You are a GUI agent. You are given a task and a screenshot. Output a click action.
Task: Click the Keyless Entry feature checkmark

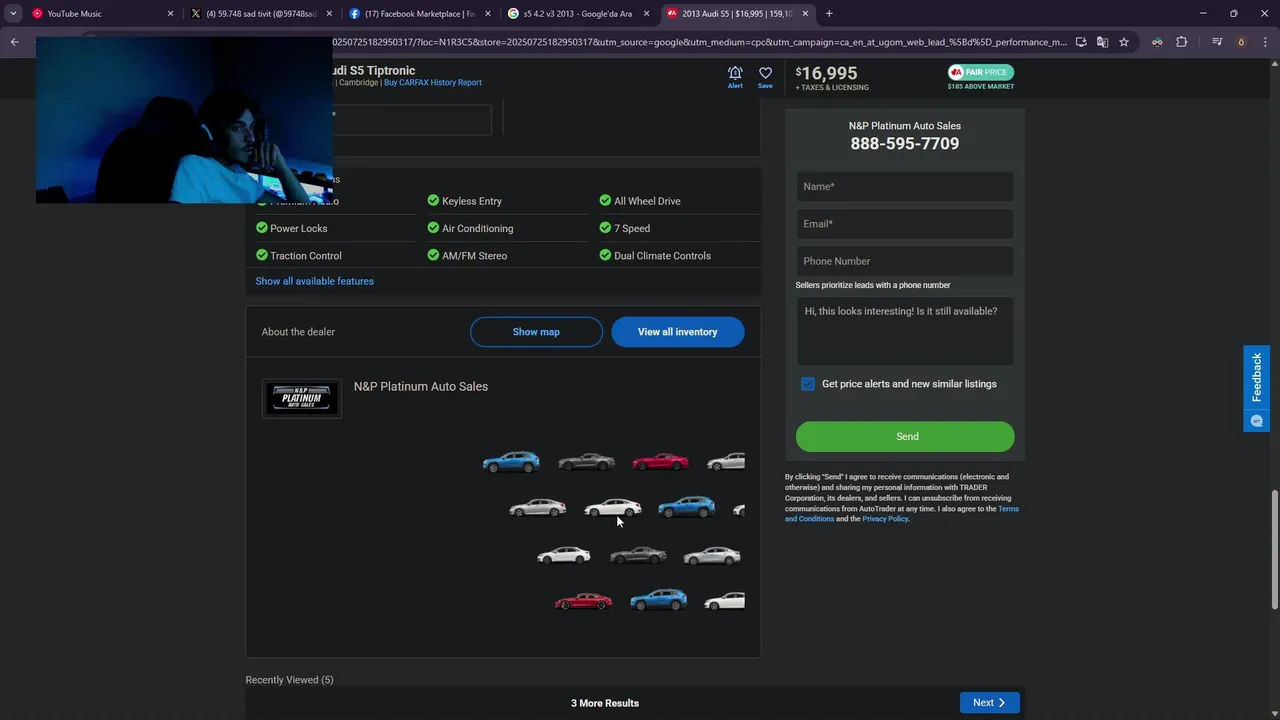tap(433, 200)
